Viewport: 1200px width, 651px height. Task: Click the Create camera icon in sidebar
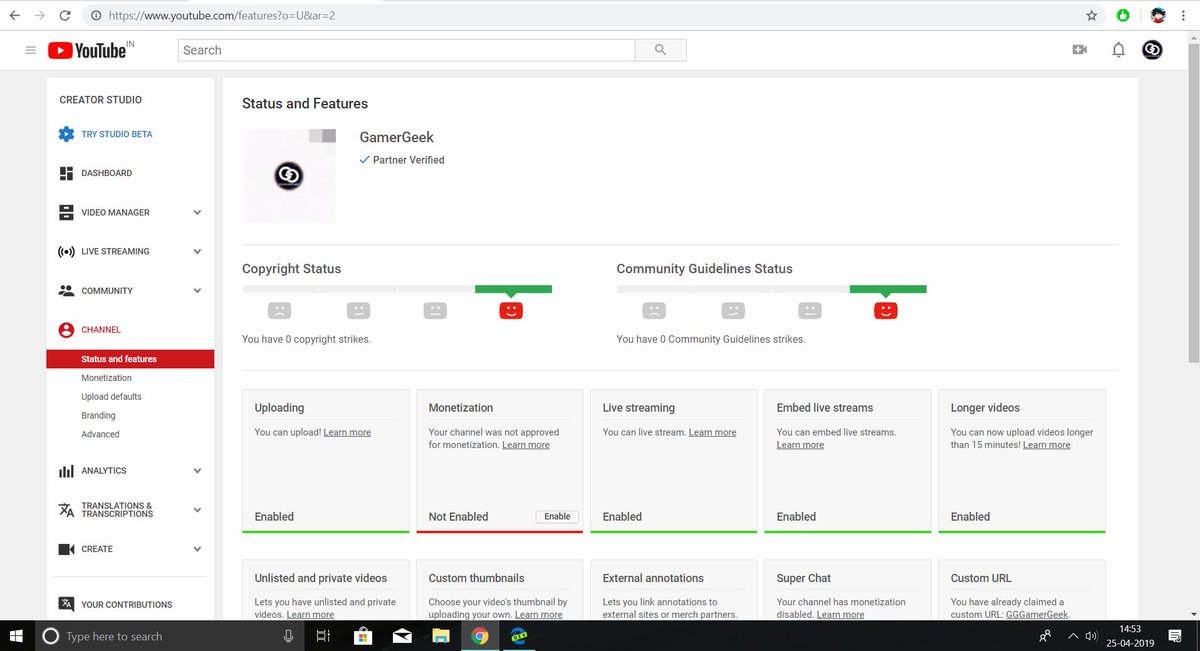pyautogui.click(x=66, y=549)
